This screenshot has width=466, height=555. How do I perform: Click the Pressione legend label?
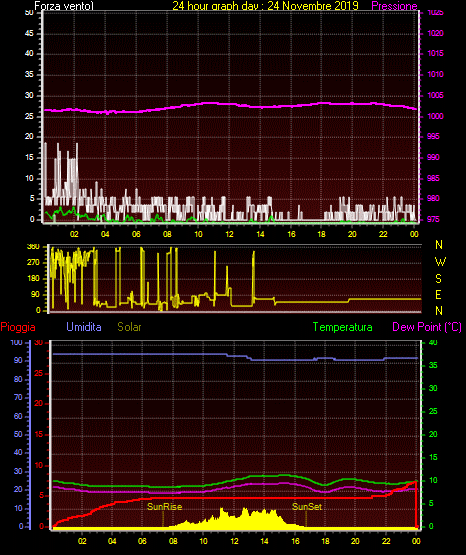[x=394, y=6]
